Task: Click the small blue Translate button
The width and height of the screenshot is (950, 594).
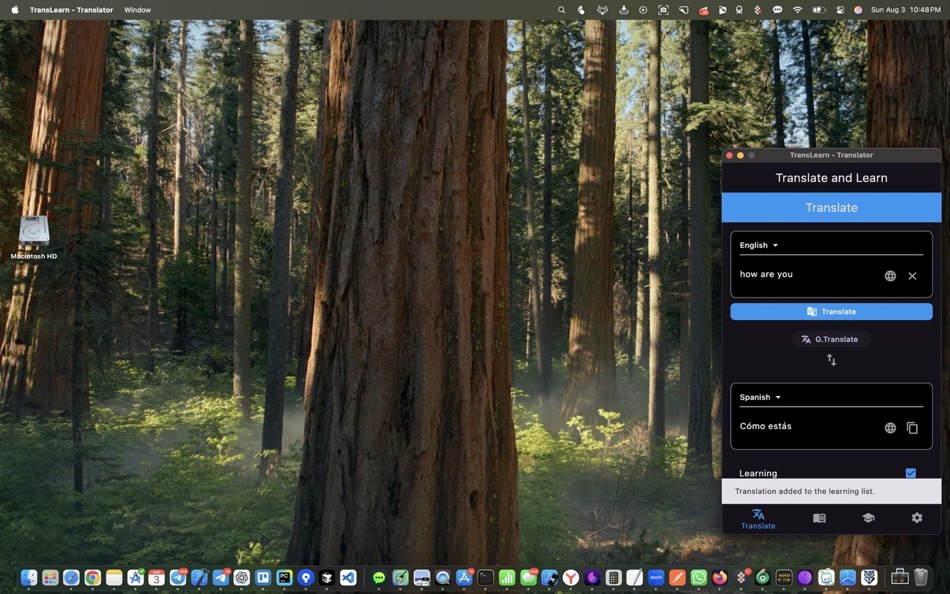Action: click(831, 312)
